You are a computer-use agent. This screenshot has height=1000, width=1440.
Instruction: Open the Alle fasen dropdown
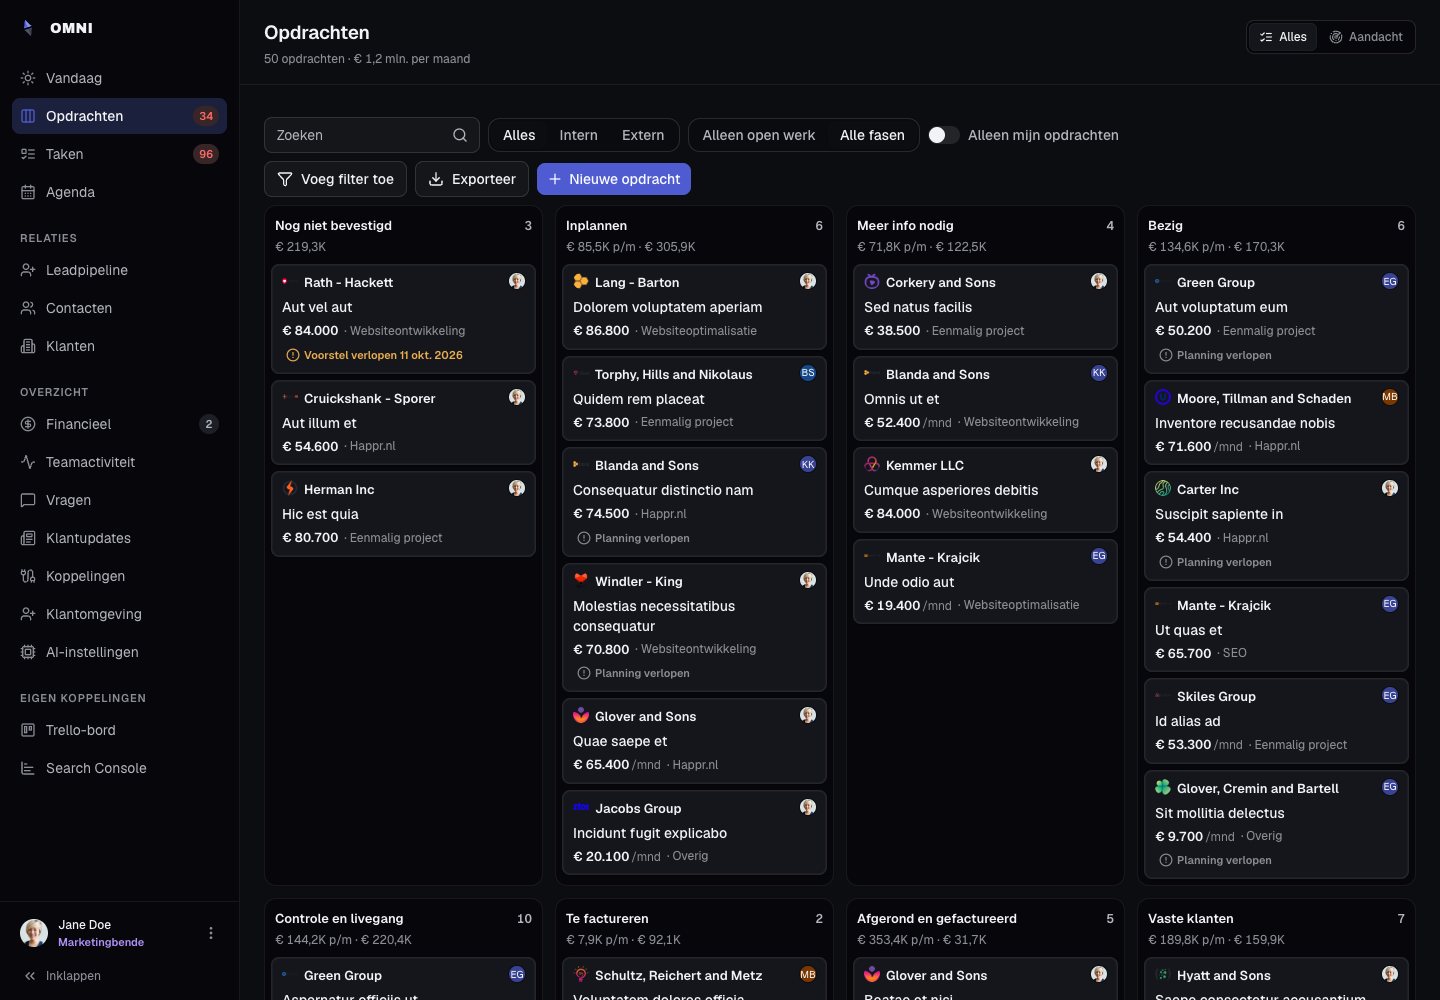coord(872,135)
